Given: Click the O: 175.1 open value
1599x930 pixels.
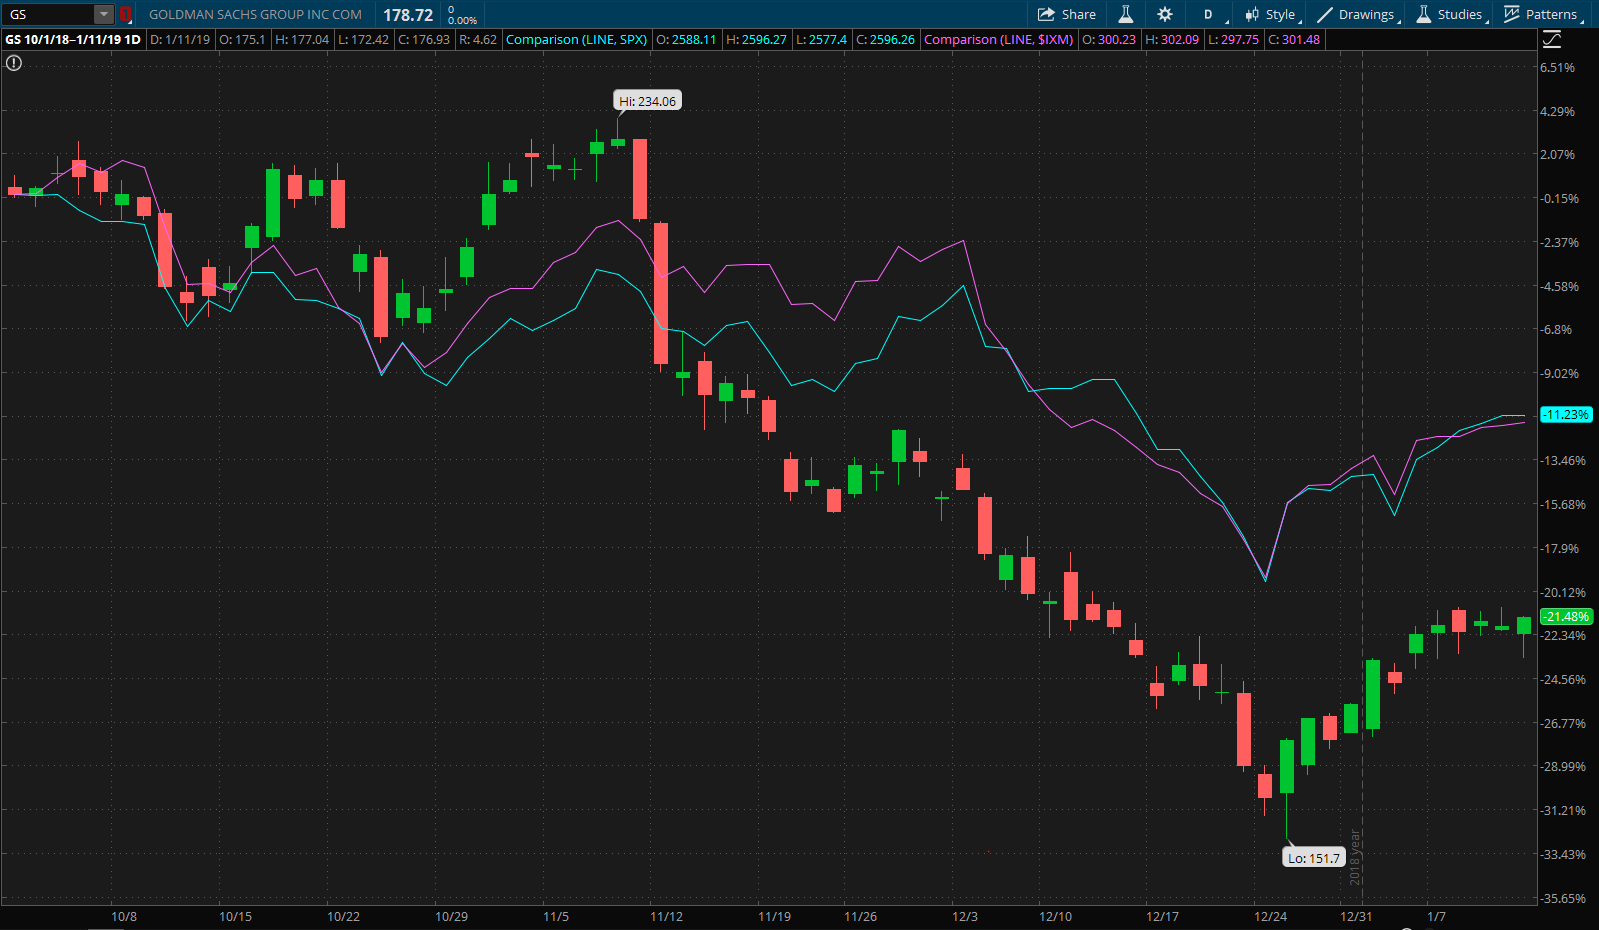Looking at the screenshot, I should [242, 40].
